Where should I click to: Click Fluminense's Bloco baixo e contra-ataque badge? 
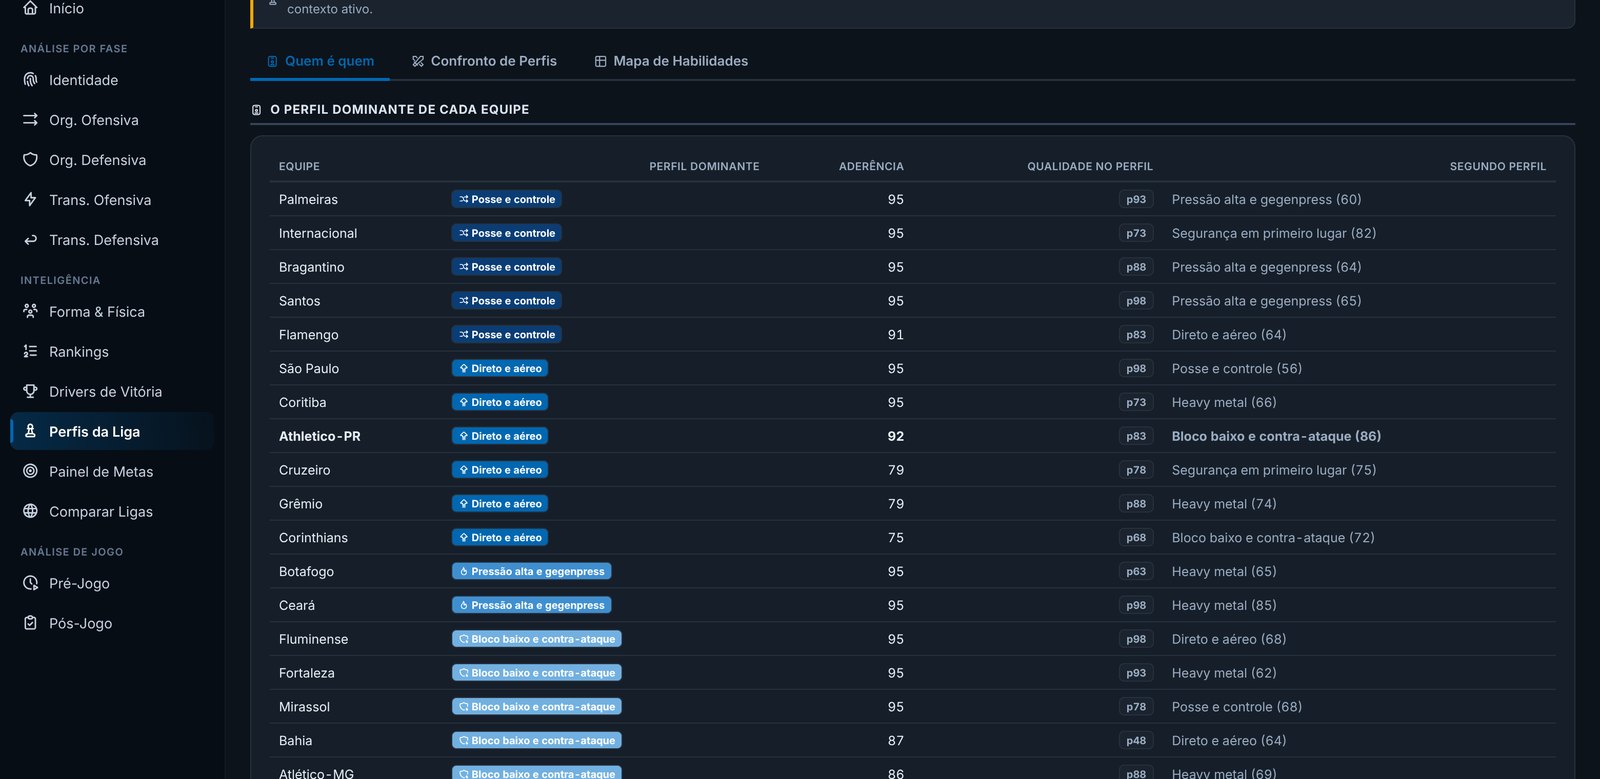(x=536, y=639)
